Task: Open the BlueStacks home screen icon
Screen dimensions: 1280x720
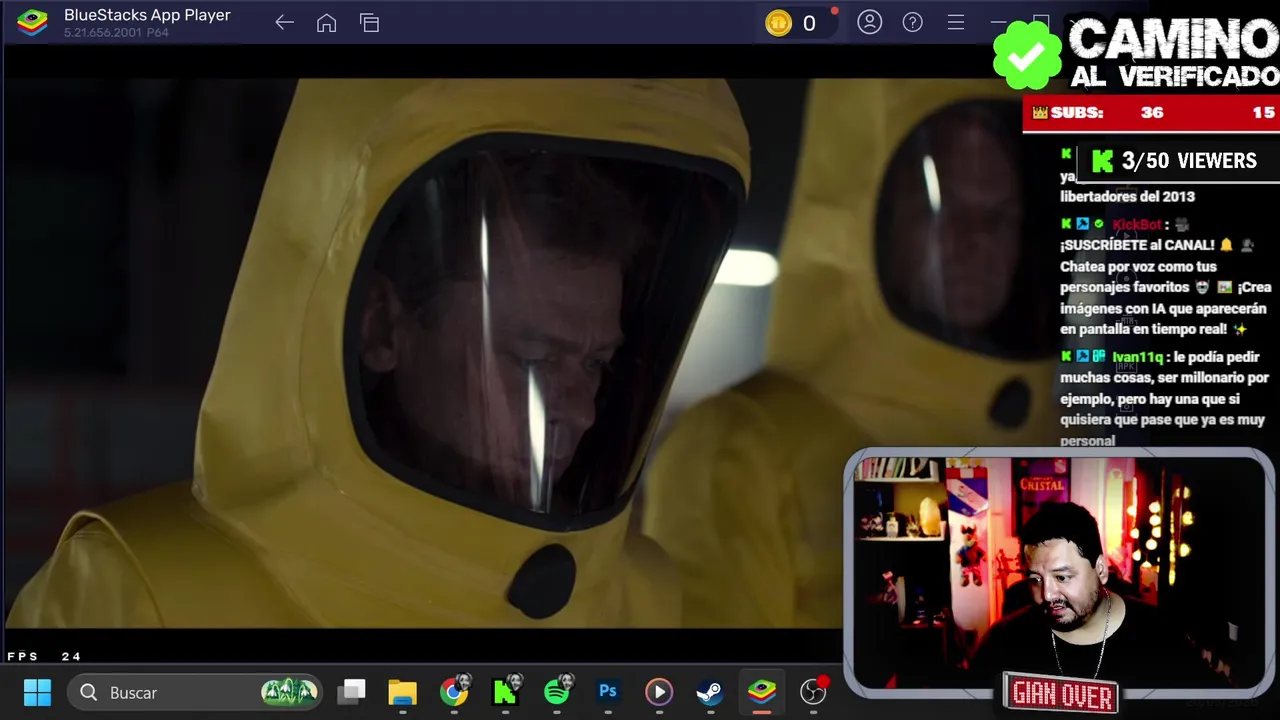Action: (x=327, y=23)
